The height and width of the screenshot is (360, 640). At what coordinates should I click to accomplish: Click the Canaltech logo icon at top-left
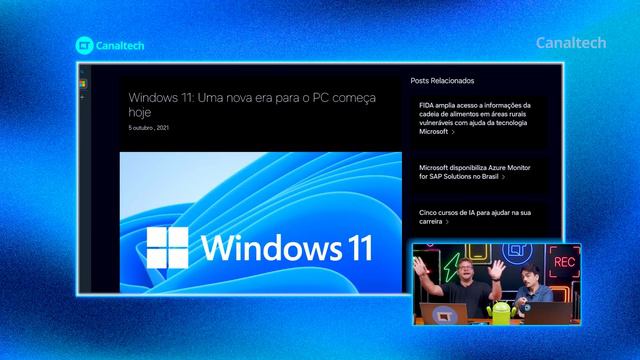[84, 45]
